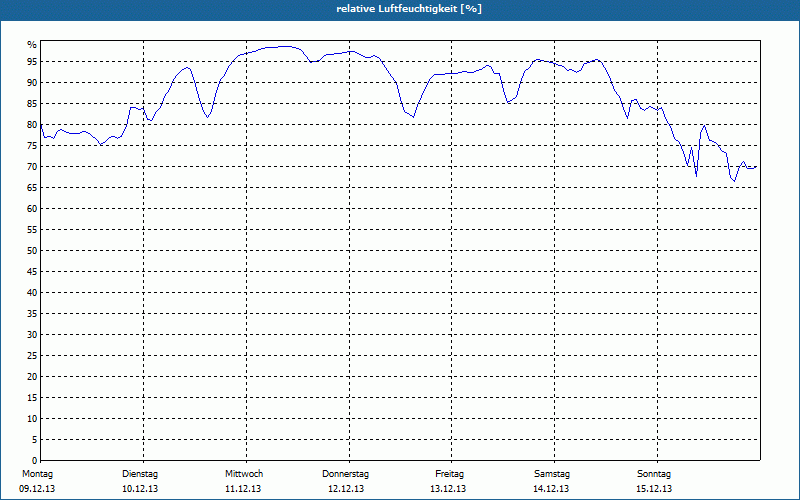800x500 pixels.
Task: Click the 'Freitag' day label
Action: pyautogui.click(x=449, y=474)
